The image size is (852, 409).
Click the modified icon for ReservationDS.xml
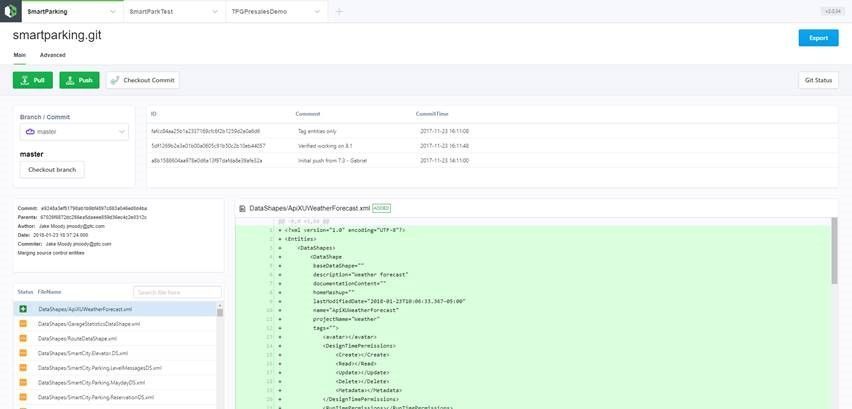pos(23,397)
